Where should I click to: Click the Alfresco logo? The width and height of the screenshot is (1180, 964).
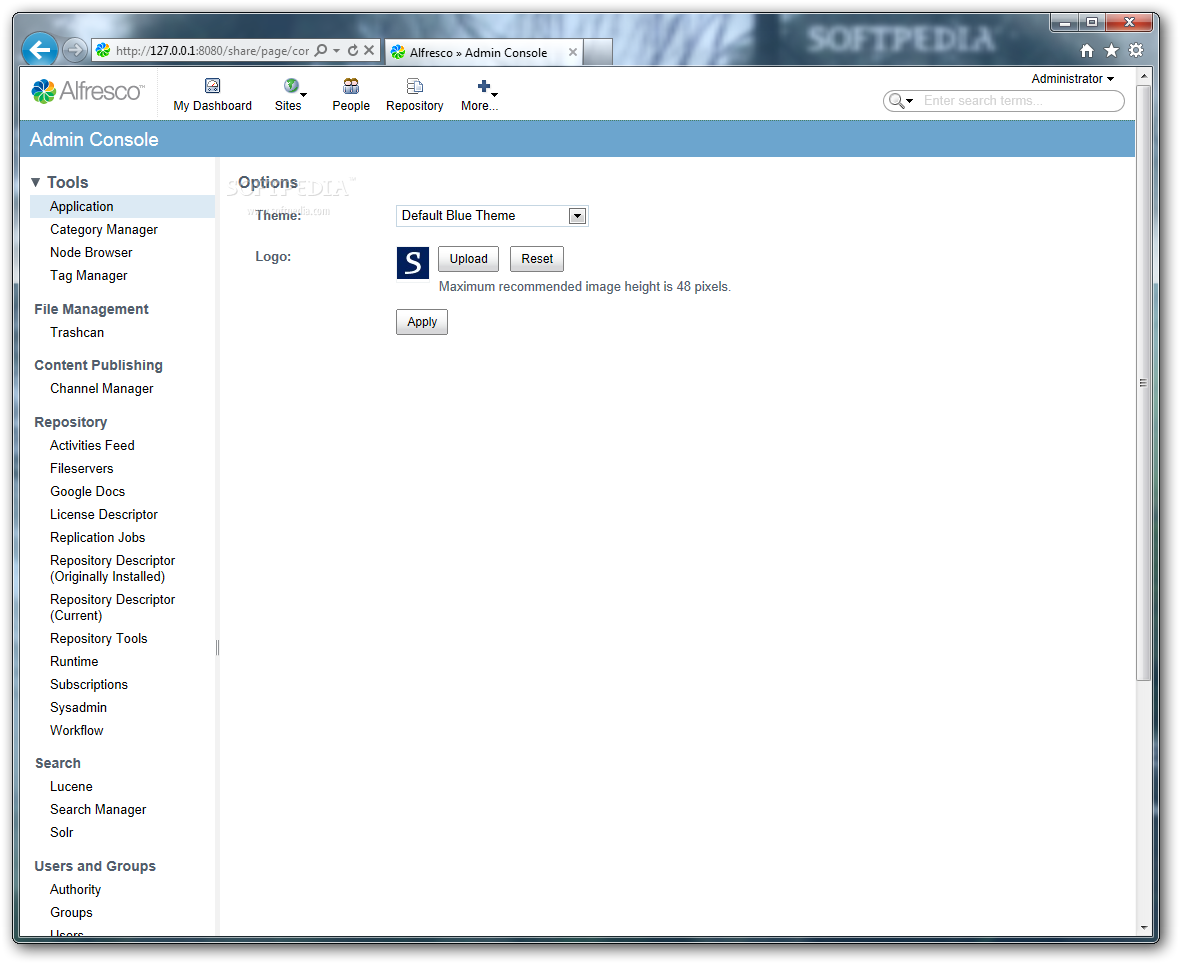point(87,92)
